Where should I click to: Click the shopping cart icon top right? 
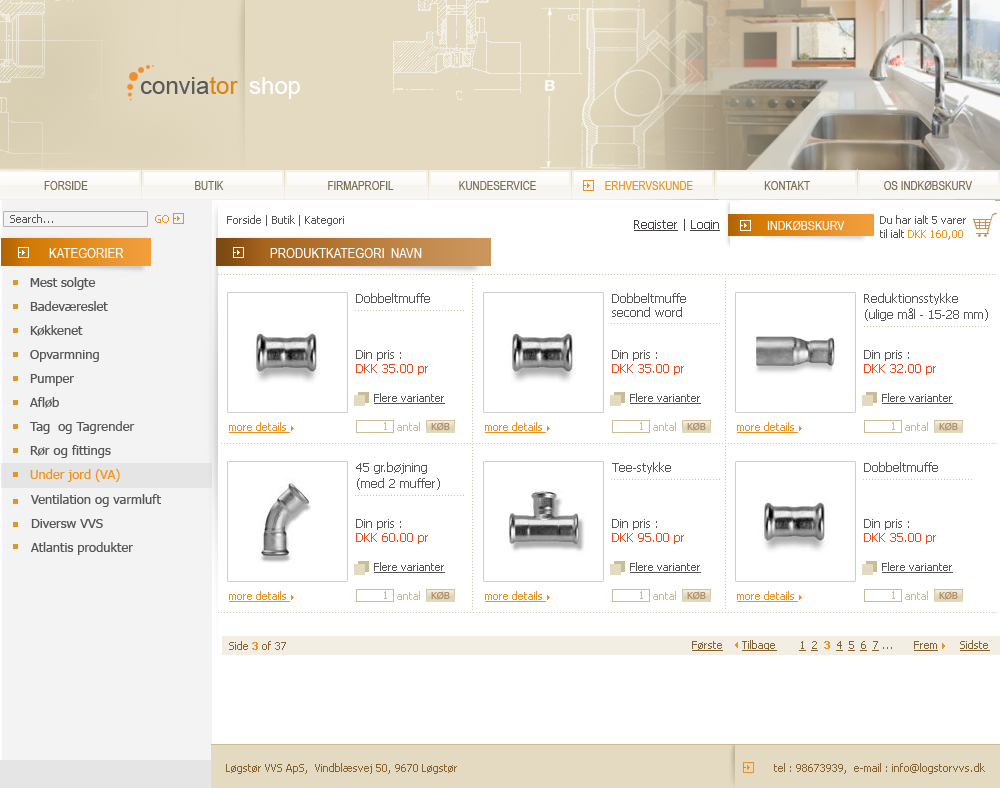coord(984,225)
